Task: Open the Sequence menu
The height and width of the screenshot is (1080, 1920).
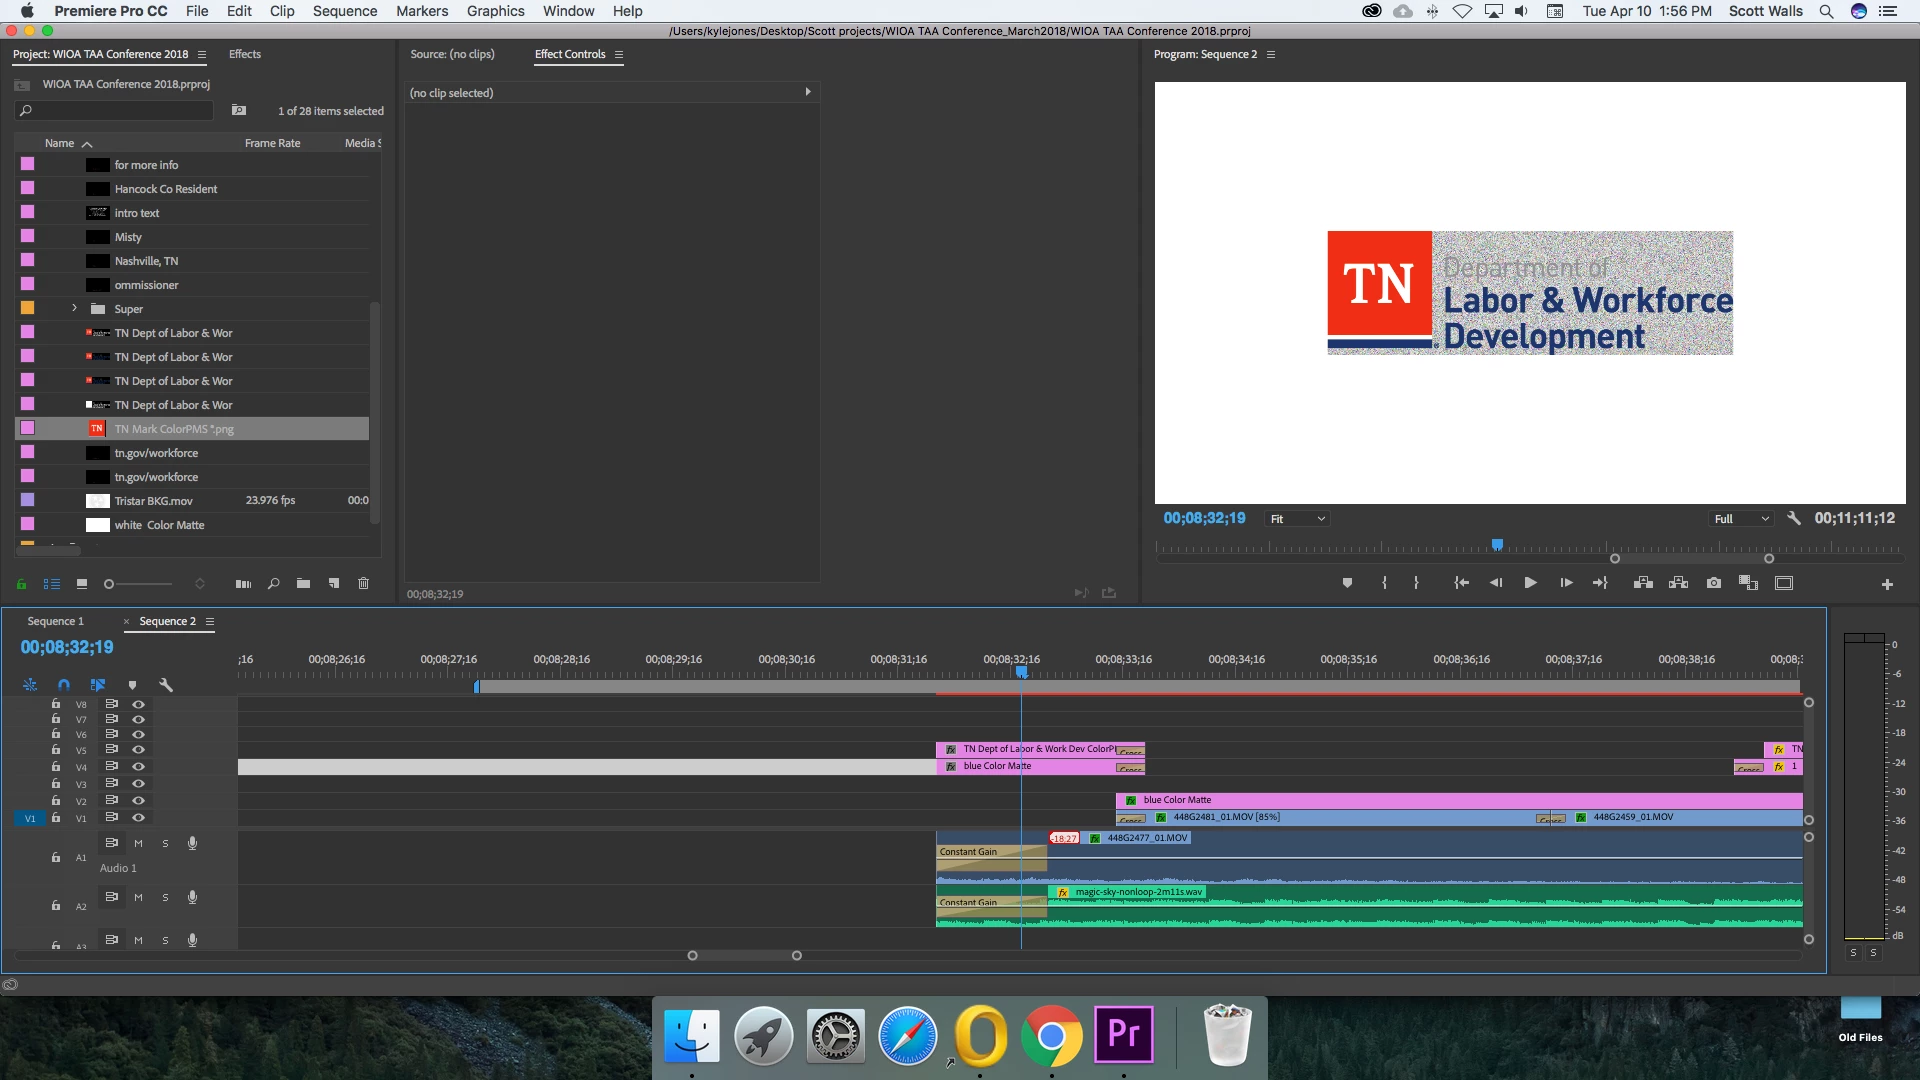Action: coord(344,11)
